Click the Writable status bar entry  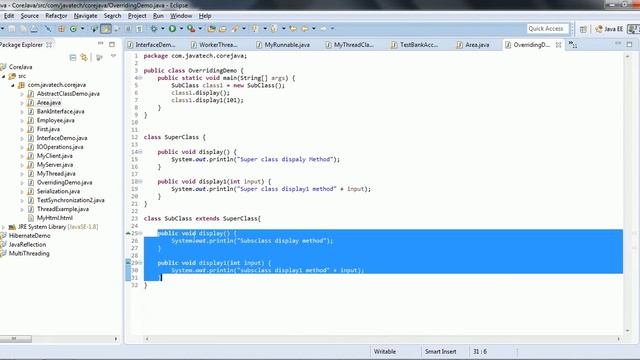pos(385,351)
